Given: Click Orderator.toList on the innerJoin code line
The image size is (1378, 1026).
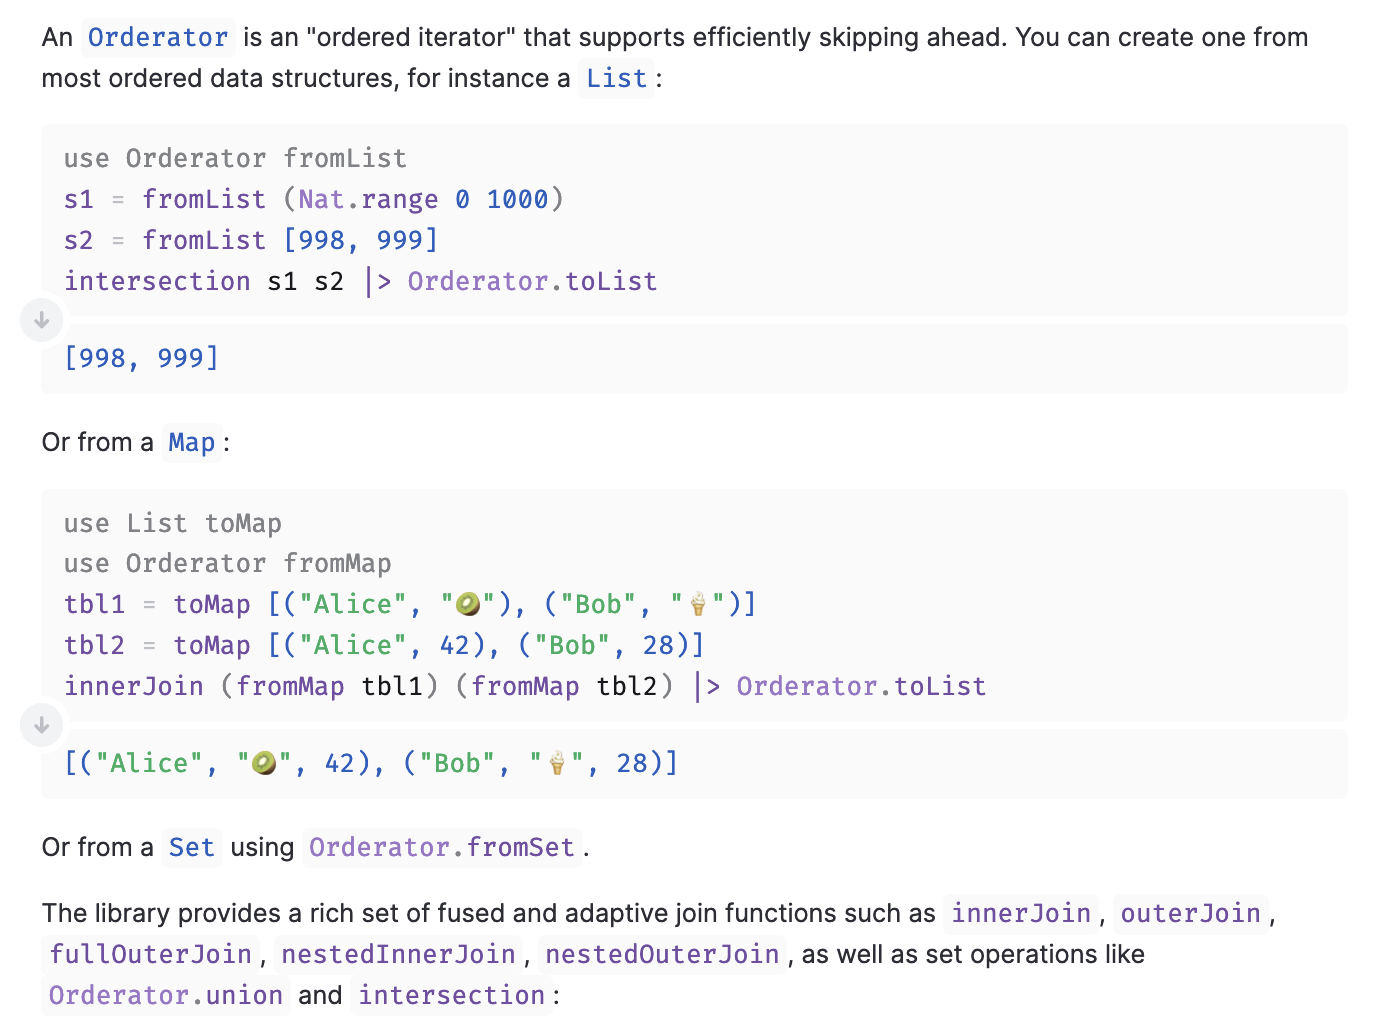Looking at the screenshot, I should tap(861, 687).
